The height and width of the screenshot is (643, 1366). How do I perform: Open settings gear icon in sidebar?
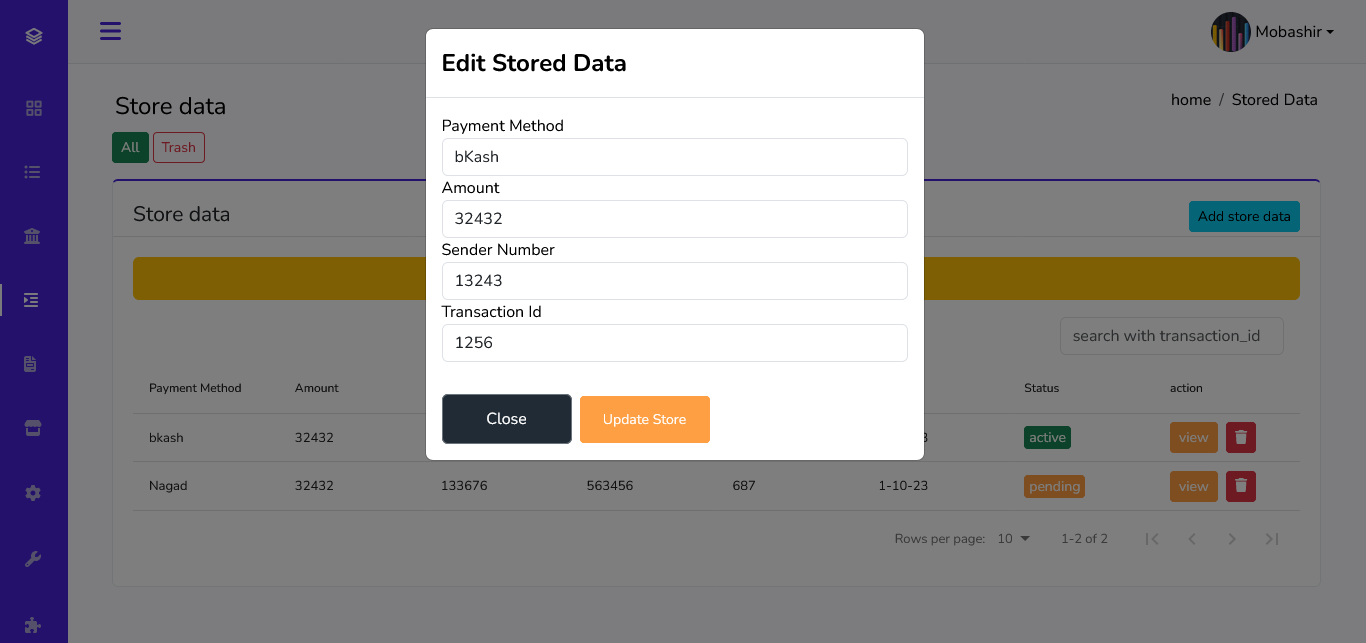33,493
